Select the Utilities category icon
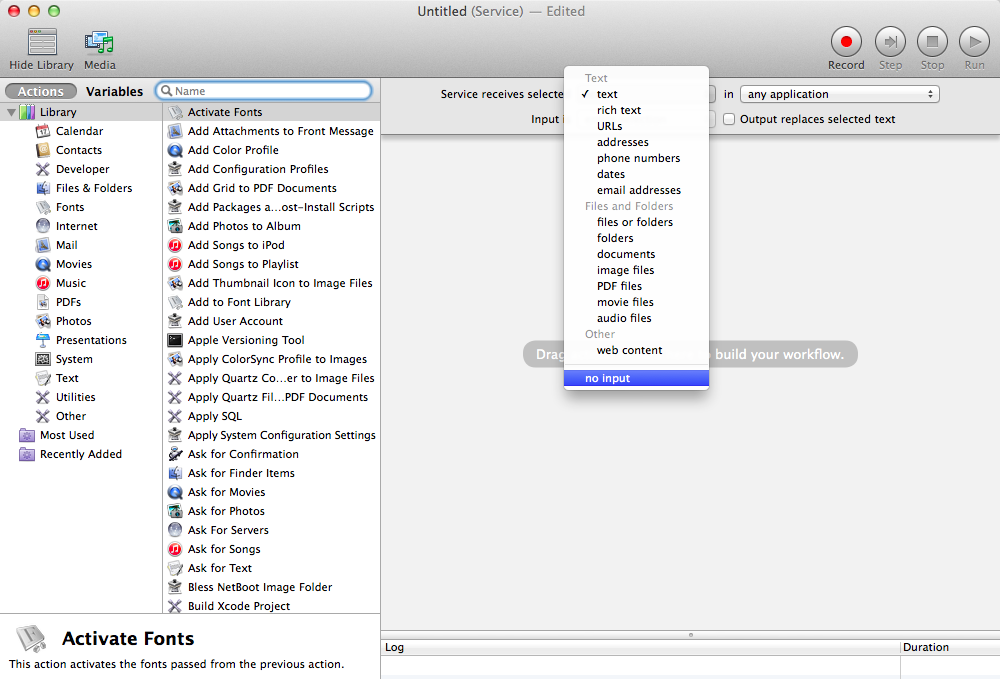The height and width of the screenshot is (679, 1000). 43,397
